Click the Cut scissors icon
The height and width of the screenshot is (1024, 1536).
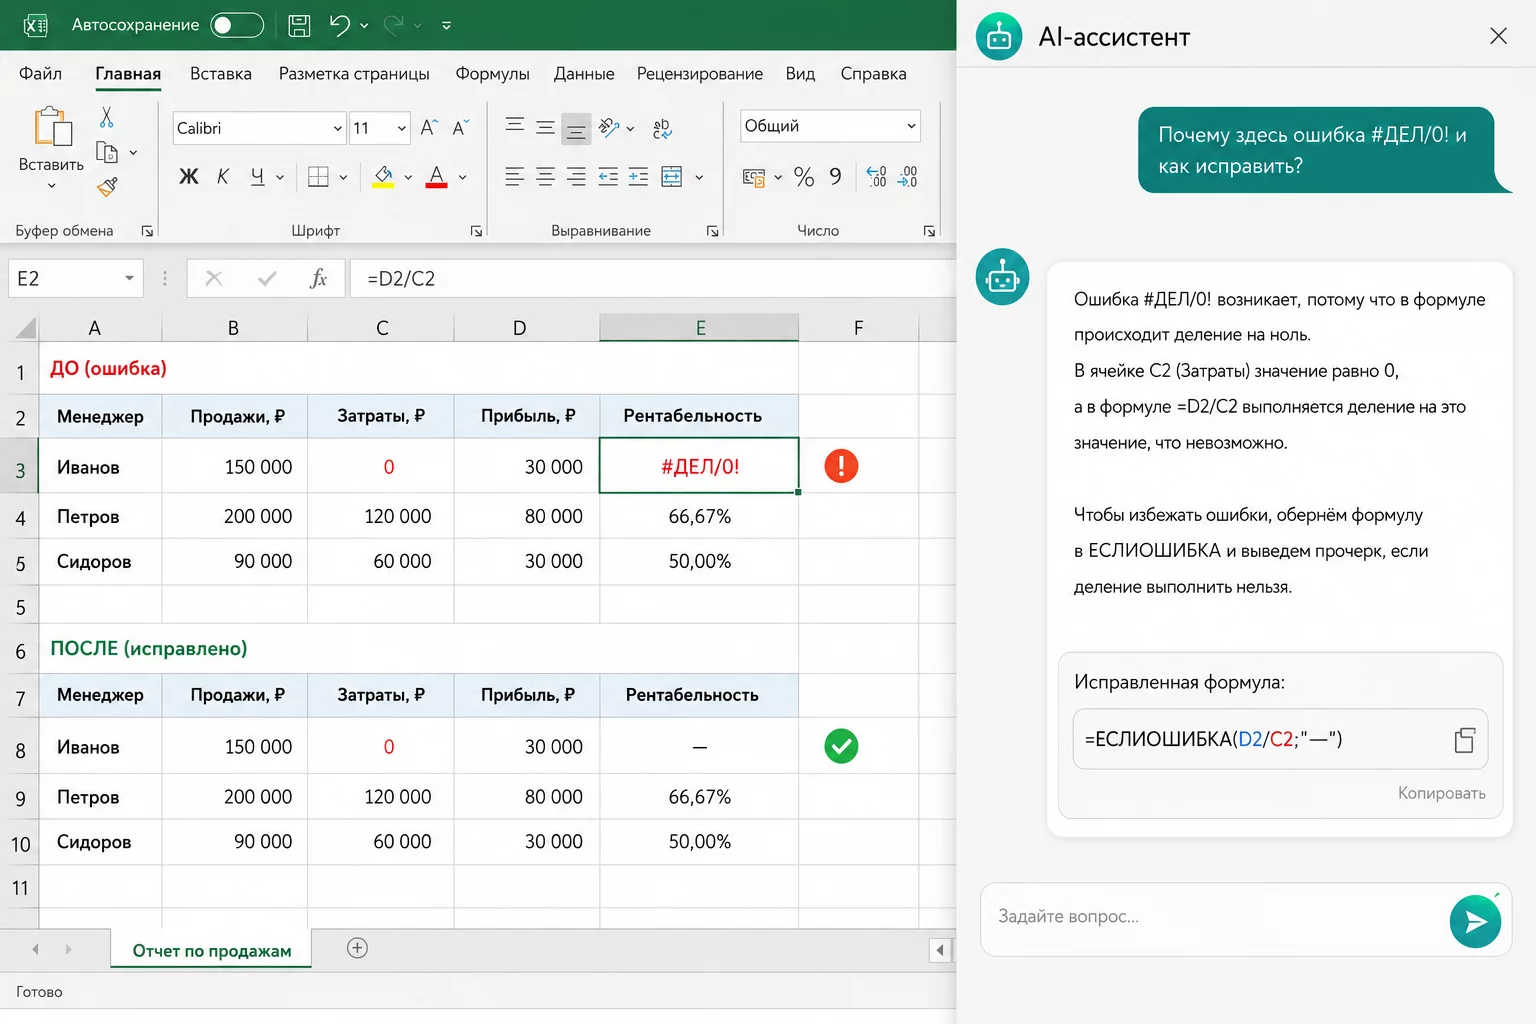click(107, 117)
